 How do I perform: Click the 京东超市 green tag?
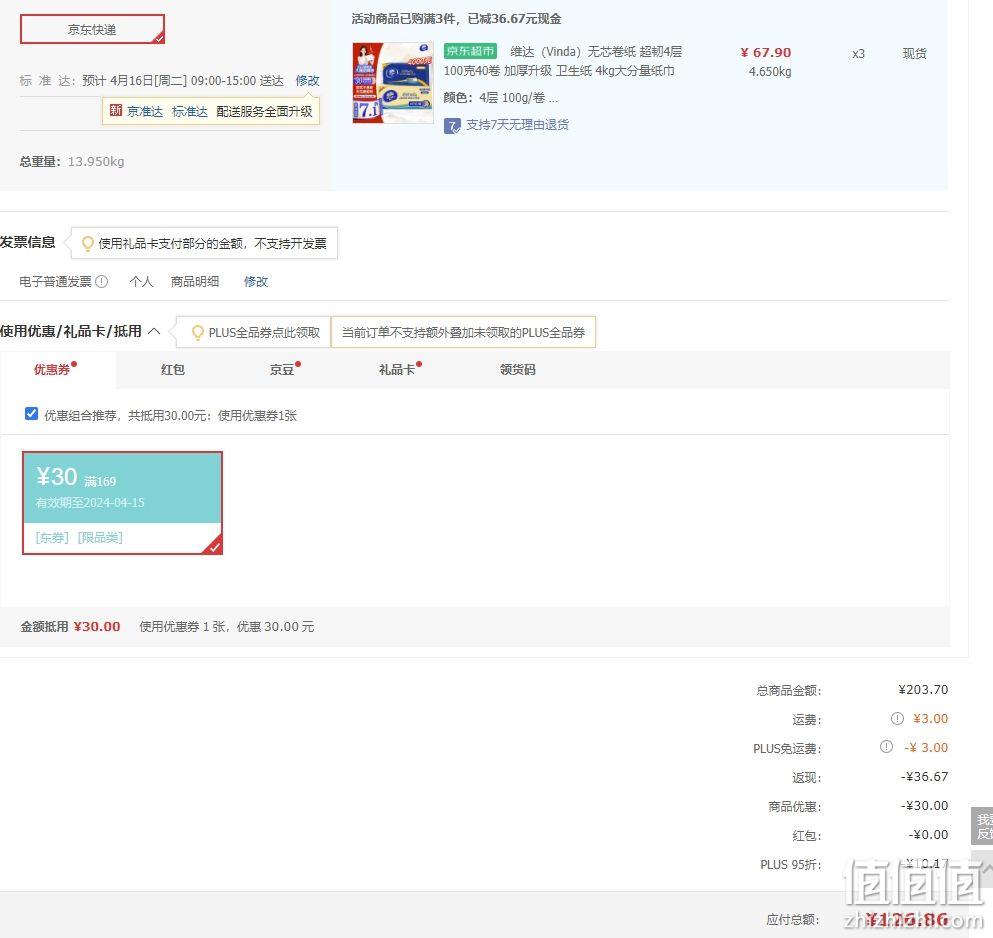point(471,51)
